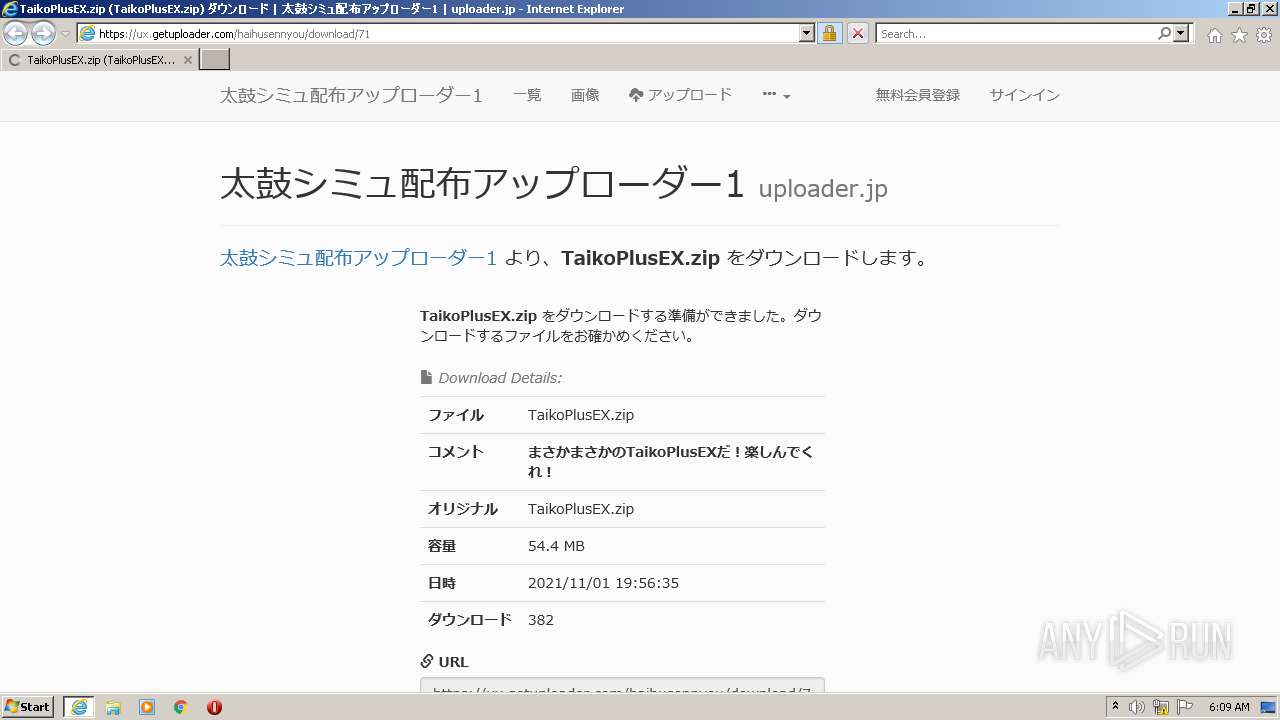Image resolution: width=1280 pixels, height=720 pixels.
Task: Expand the search provider dropdown
Action: pos(1182,34)
